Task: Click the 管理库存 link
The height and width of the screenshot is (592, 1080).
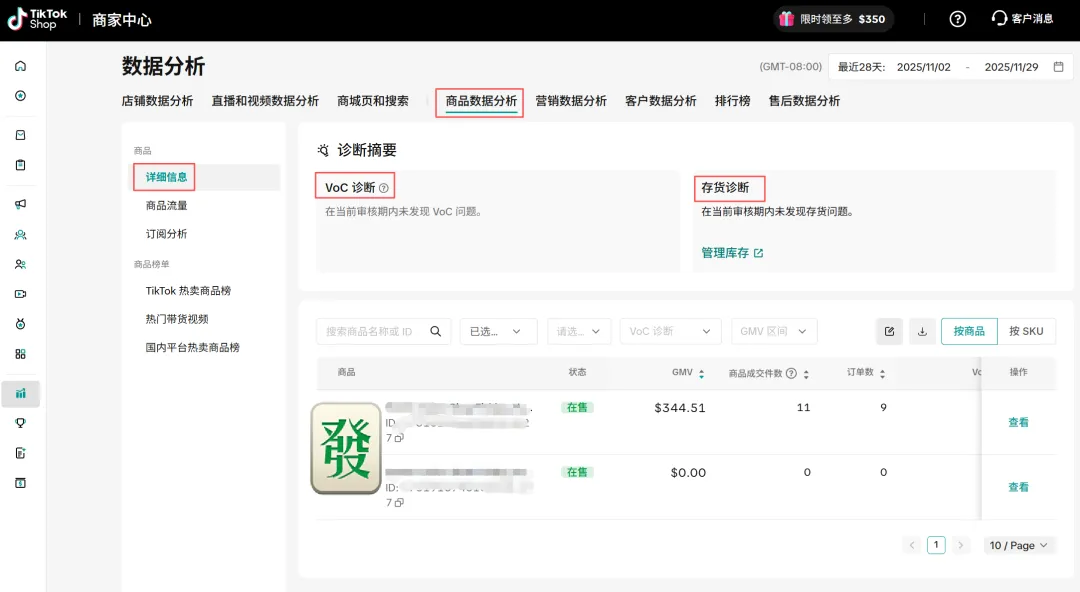Action: click(x=731, y=253)
